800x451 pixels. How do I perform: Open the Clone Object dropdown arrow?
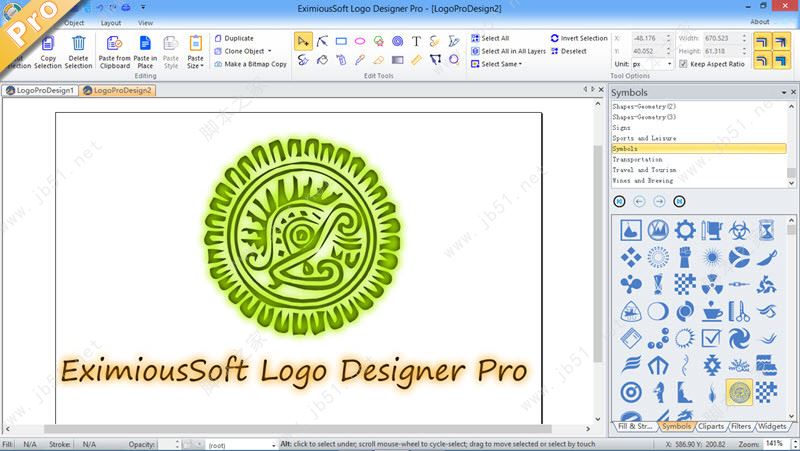point(268,51)
